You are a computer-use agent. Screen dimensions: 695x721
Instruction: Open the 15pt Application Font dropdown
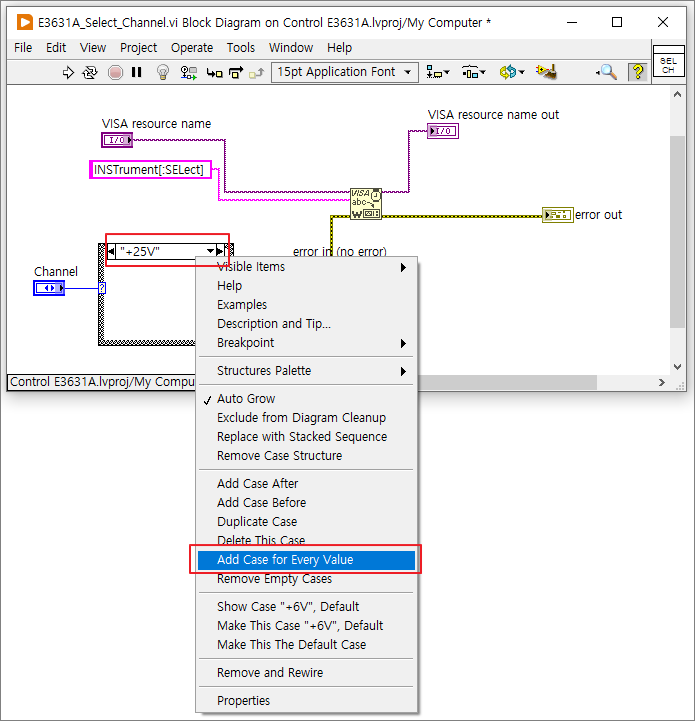[345, 72]
